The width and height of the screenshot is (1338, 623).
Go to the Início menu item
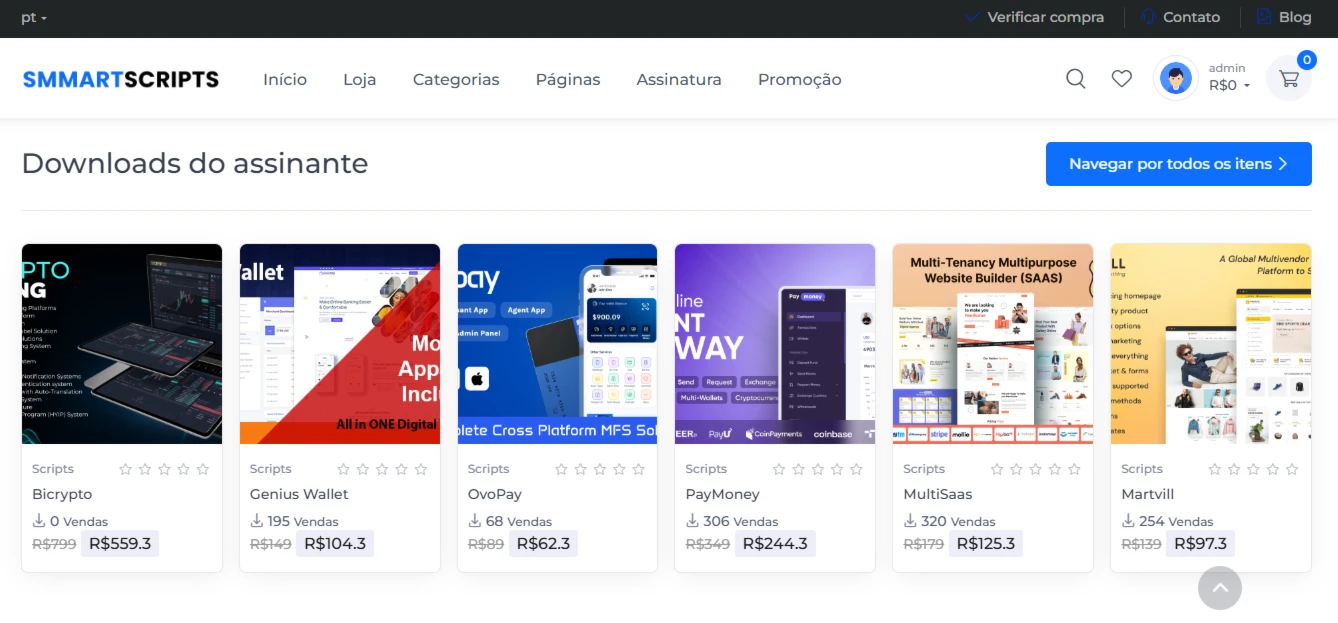[285, 79]
